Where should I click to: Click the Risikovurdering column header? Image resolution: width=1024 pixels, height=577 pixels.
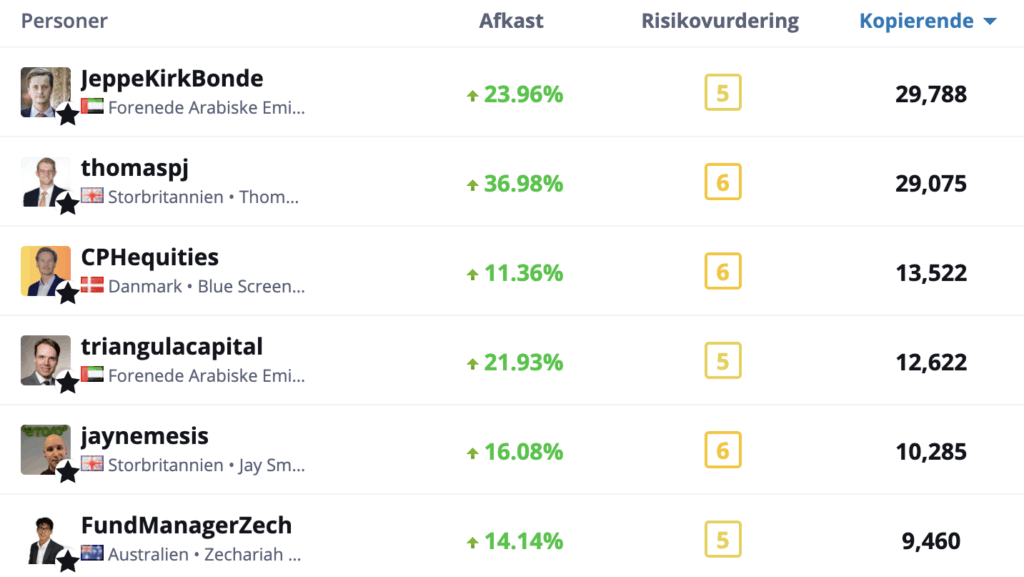(720, 20)
